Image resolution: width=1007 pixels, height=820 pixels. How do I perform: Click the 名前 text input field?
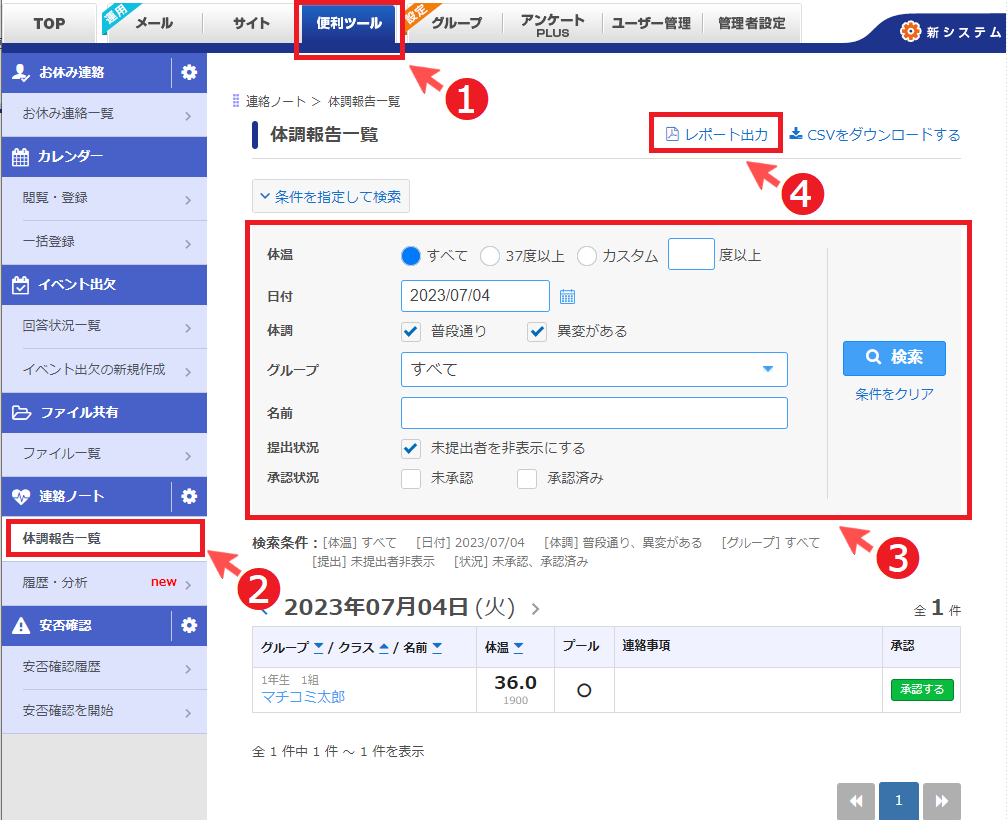click(x=594, y=413)
